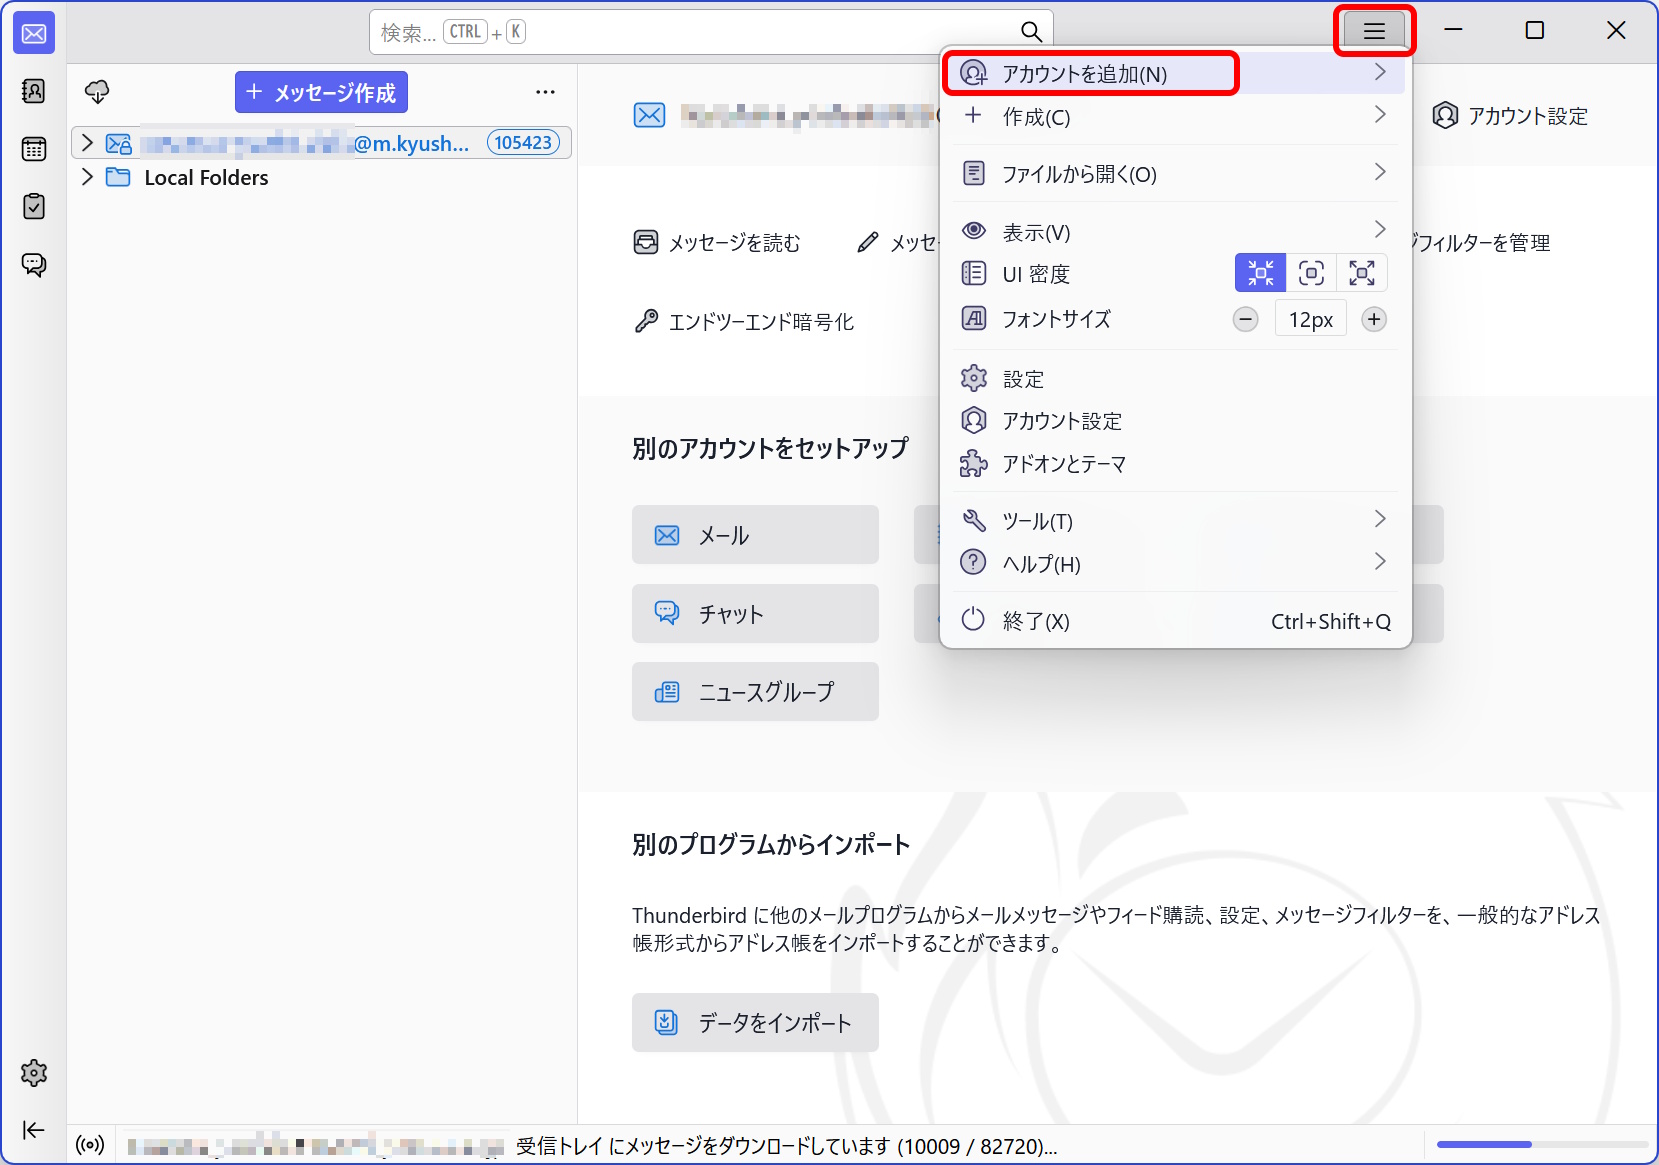Set up a メール account button
Image resolution: width=1659 pixels, height=1165 pixels.
pyautogui.click(x=755, y=535)
